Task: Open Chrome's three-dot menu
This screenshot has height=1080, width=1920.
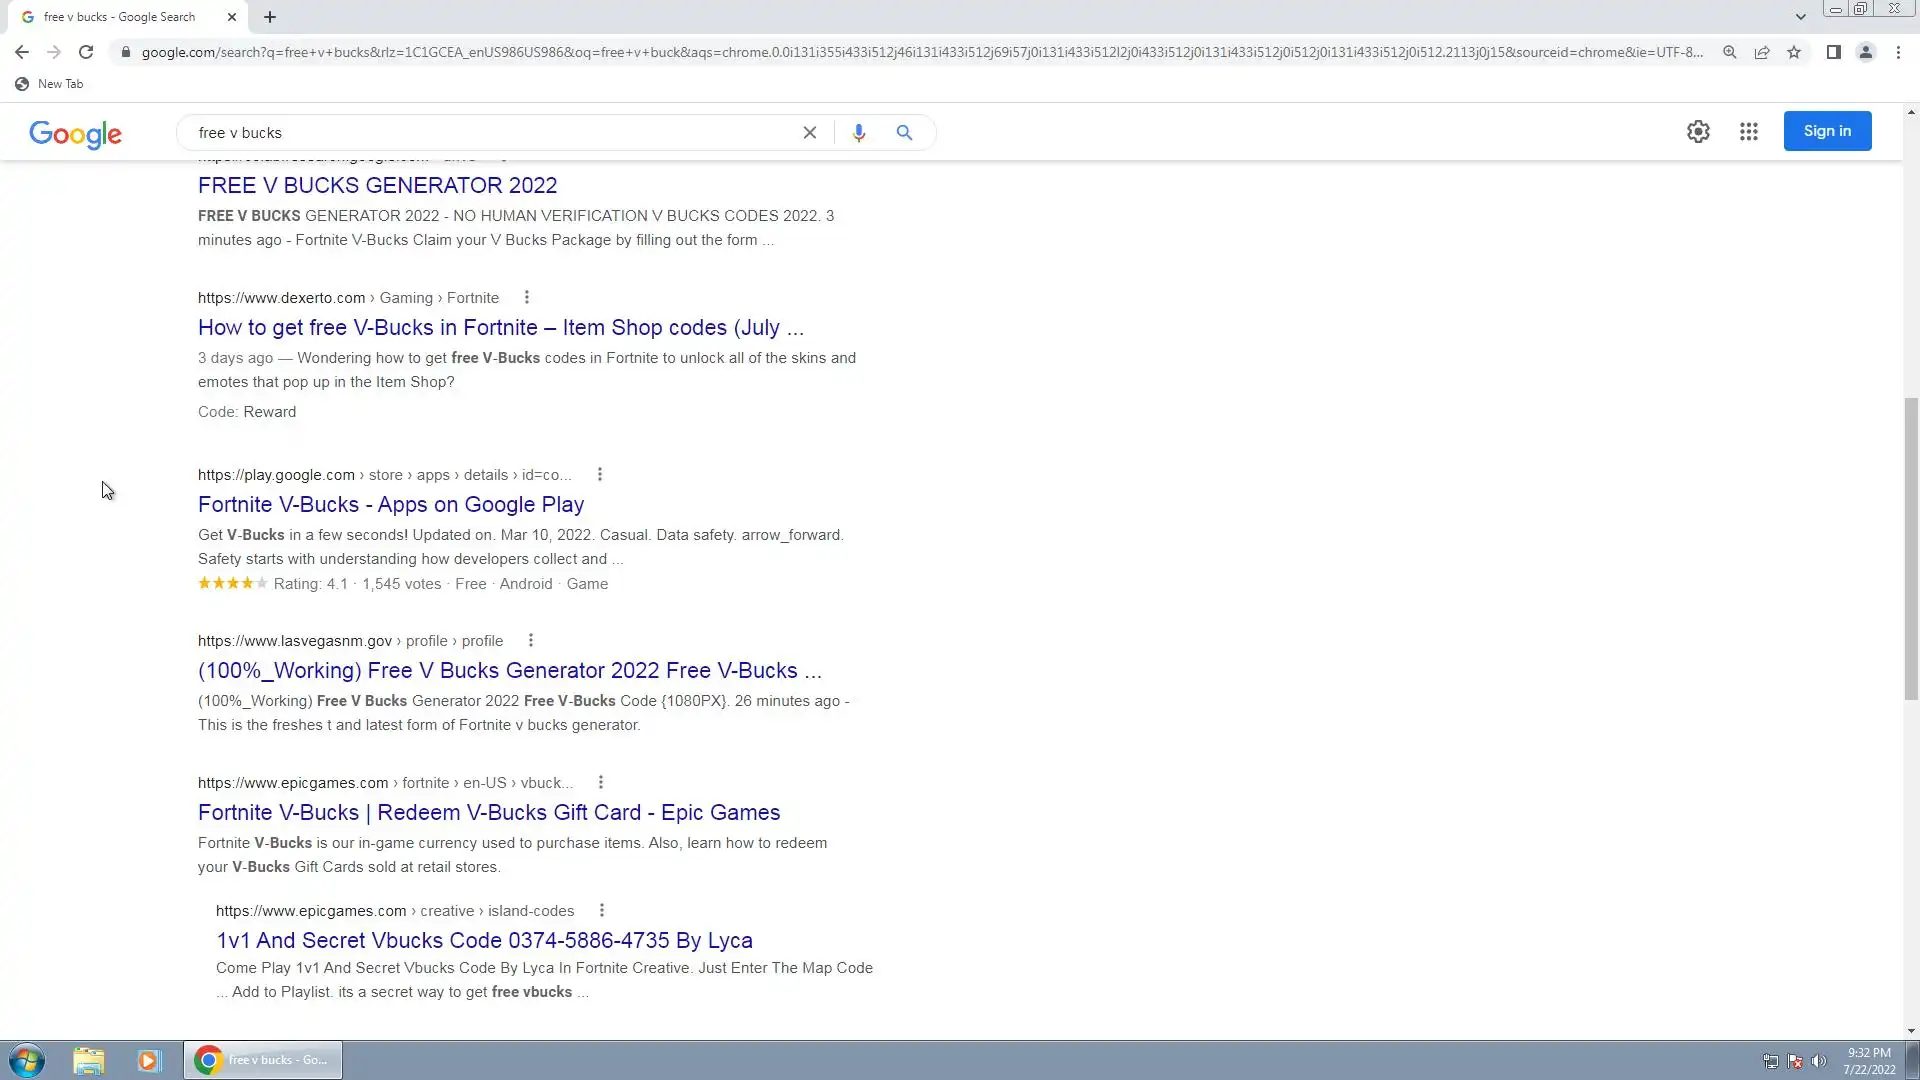Action: click(1898, 52)
